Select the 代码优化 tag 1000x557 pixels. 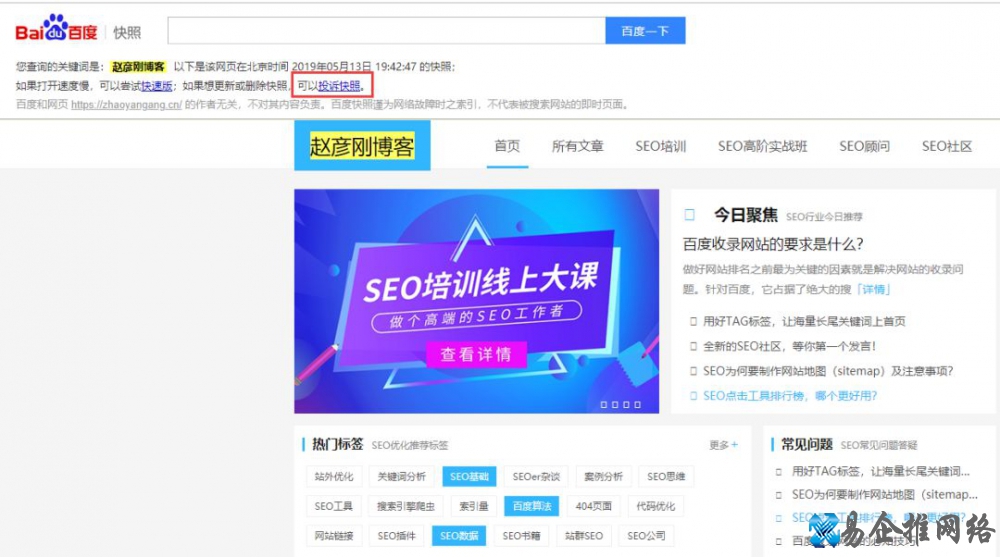656,506
